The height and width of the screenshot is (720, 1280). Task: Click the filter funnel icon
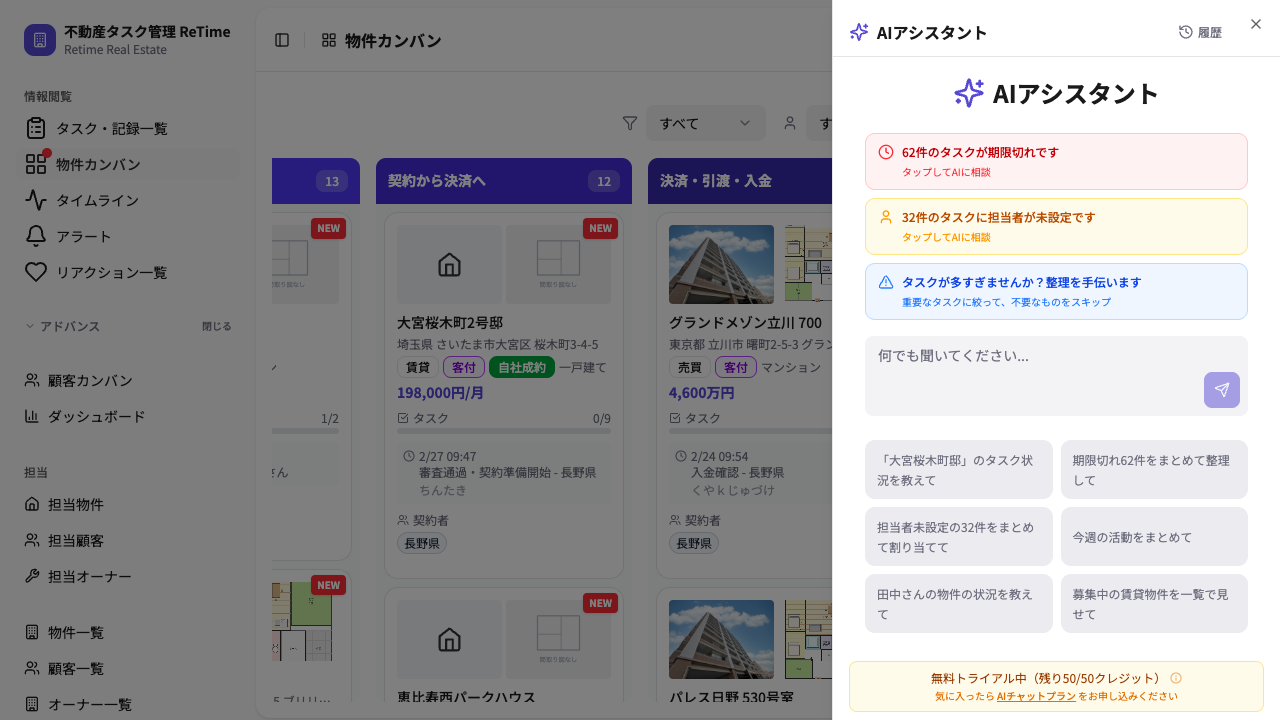(630, 123)
